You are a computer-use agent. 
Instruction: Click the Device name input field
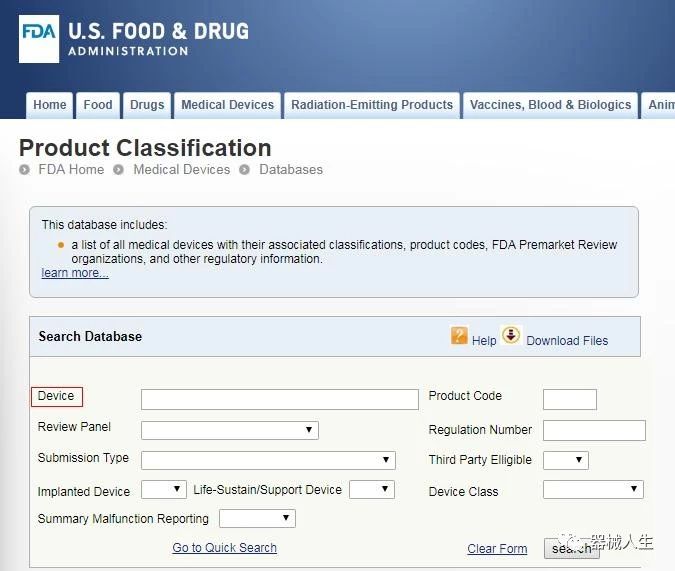pos(279,400)
